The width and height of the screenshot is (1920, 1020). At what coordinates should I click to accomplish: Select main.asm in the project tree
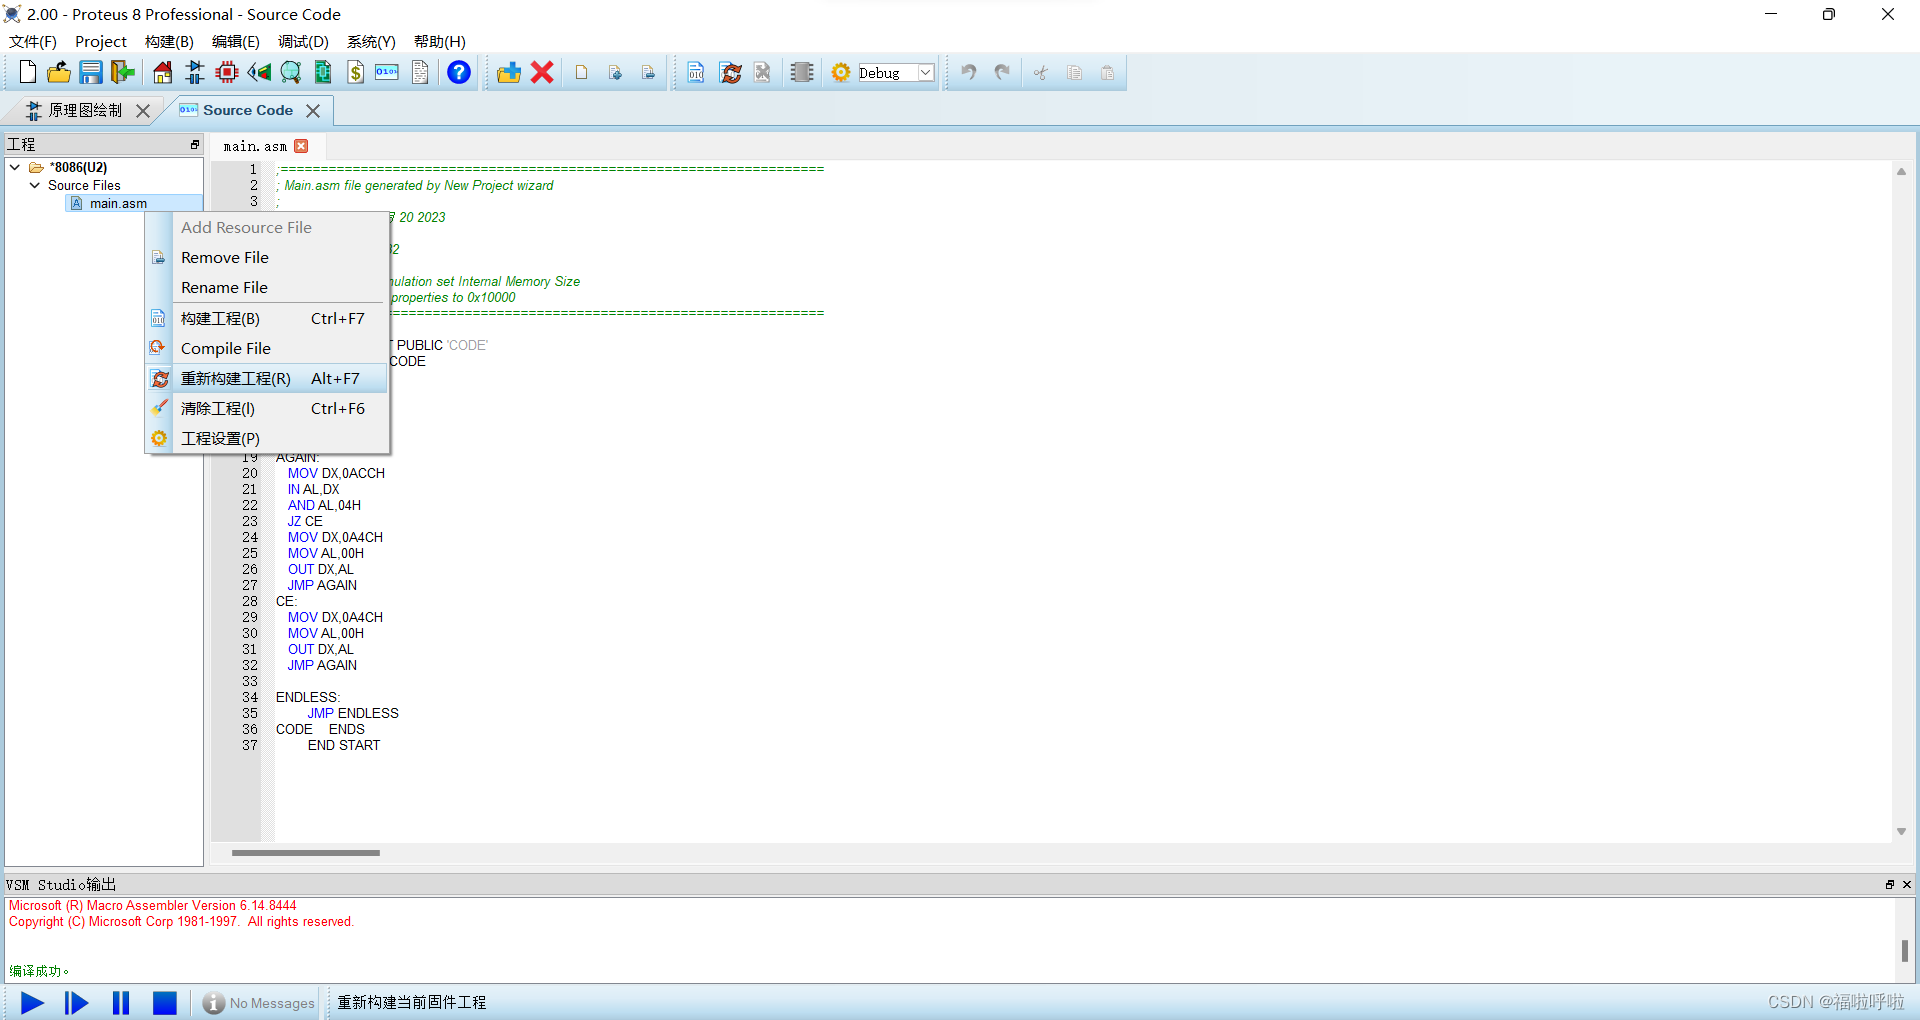tap(118, 203)
